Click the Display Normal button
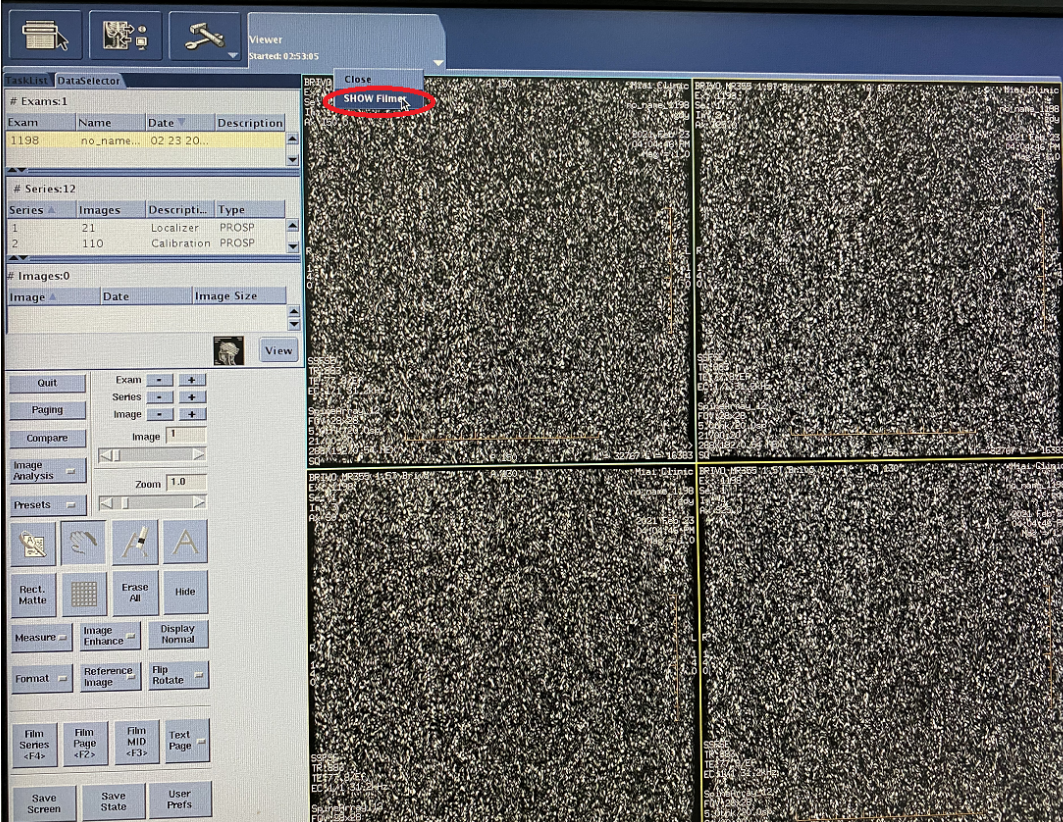Viewport: 1063px width, 822px height. pyautogui.click(x=178, y=634)
